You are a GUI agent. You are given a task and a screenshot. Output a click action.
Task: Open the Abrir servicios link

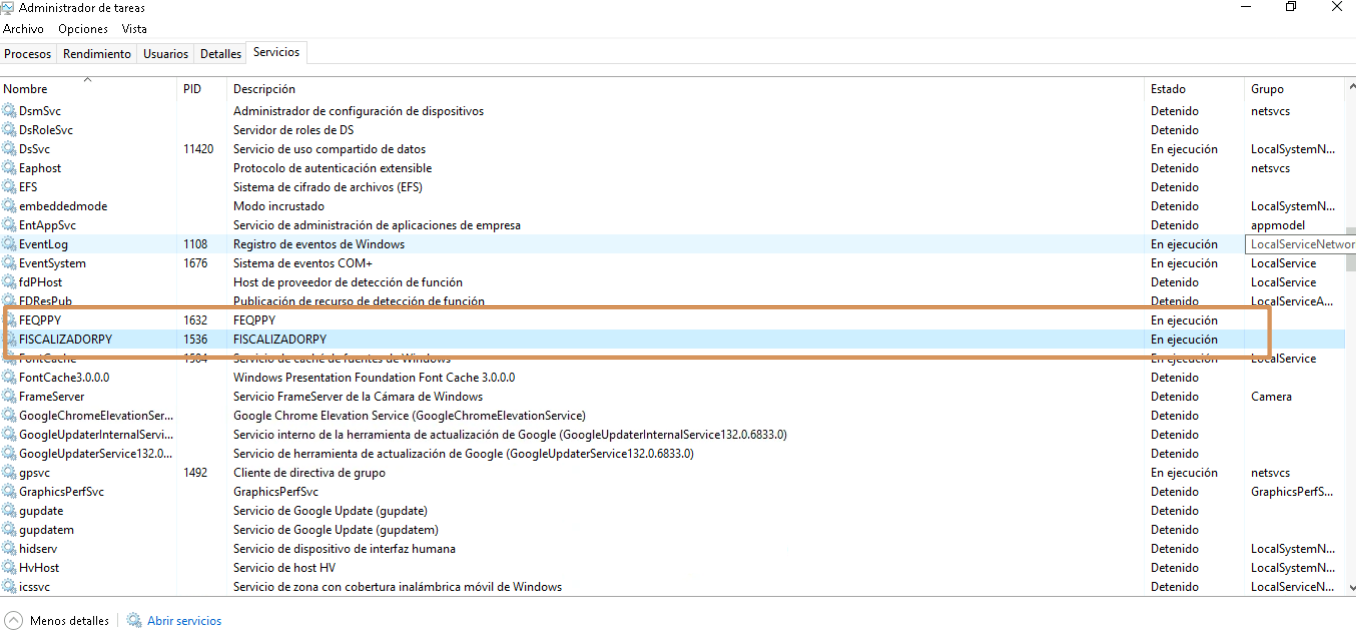coord(184,621)
